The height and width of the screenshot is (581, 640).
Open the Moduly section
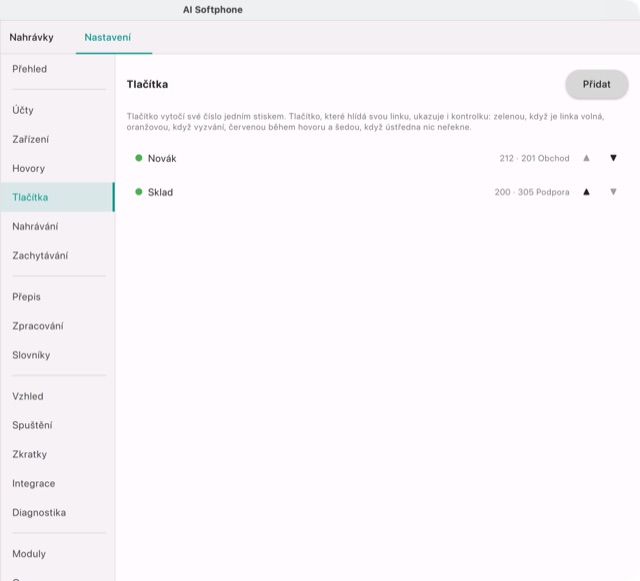click(57, 554)
